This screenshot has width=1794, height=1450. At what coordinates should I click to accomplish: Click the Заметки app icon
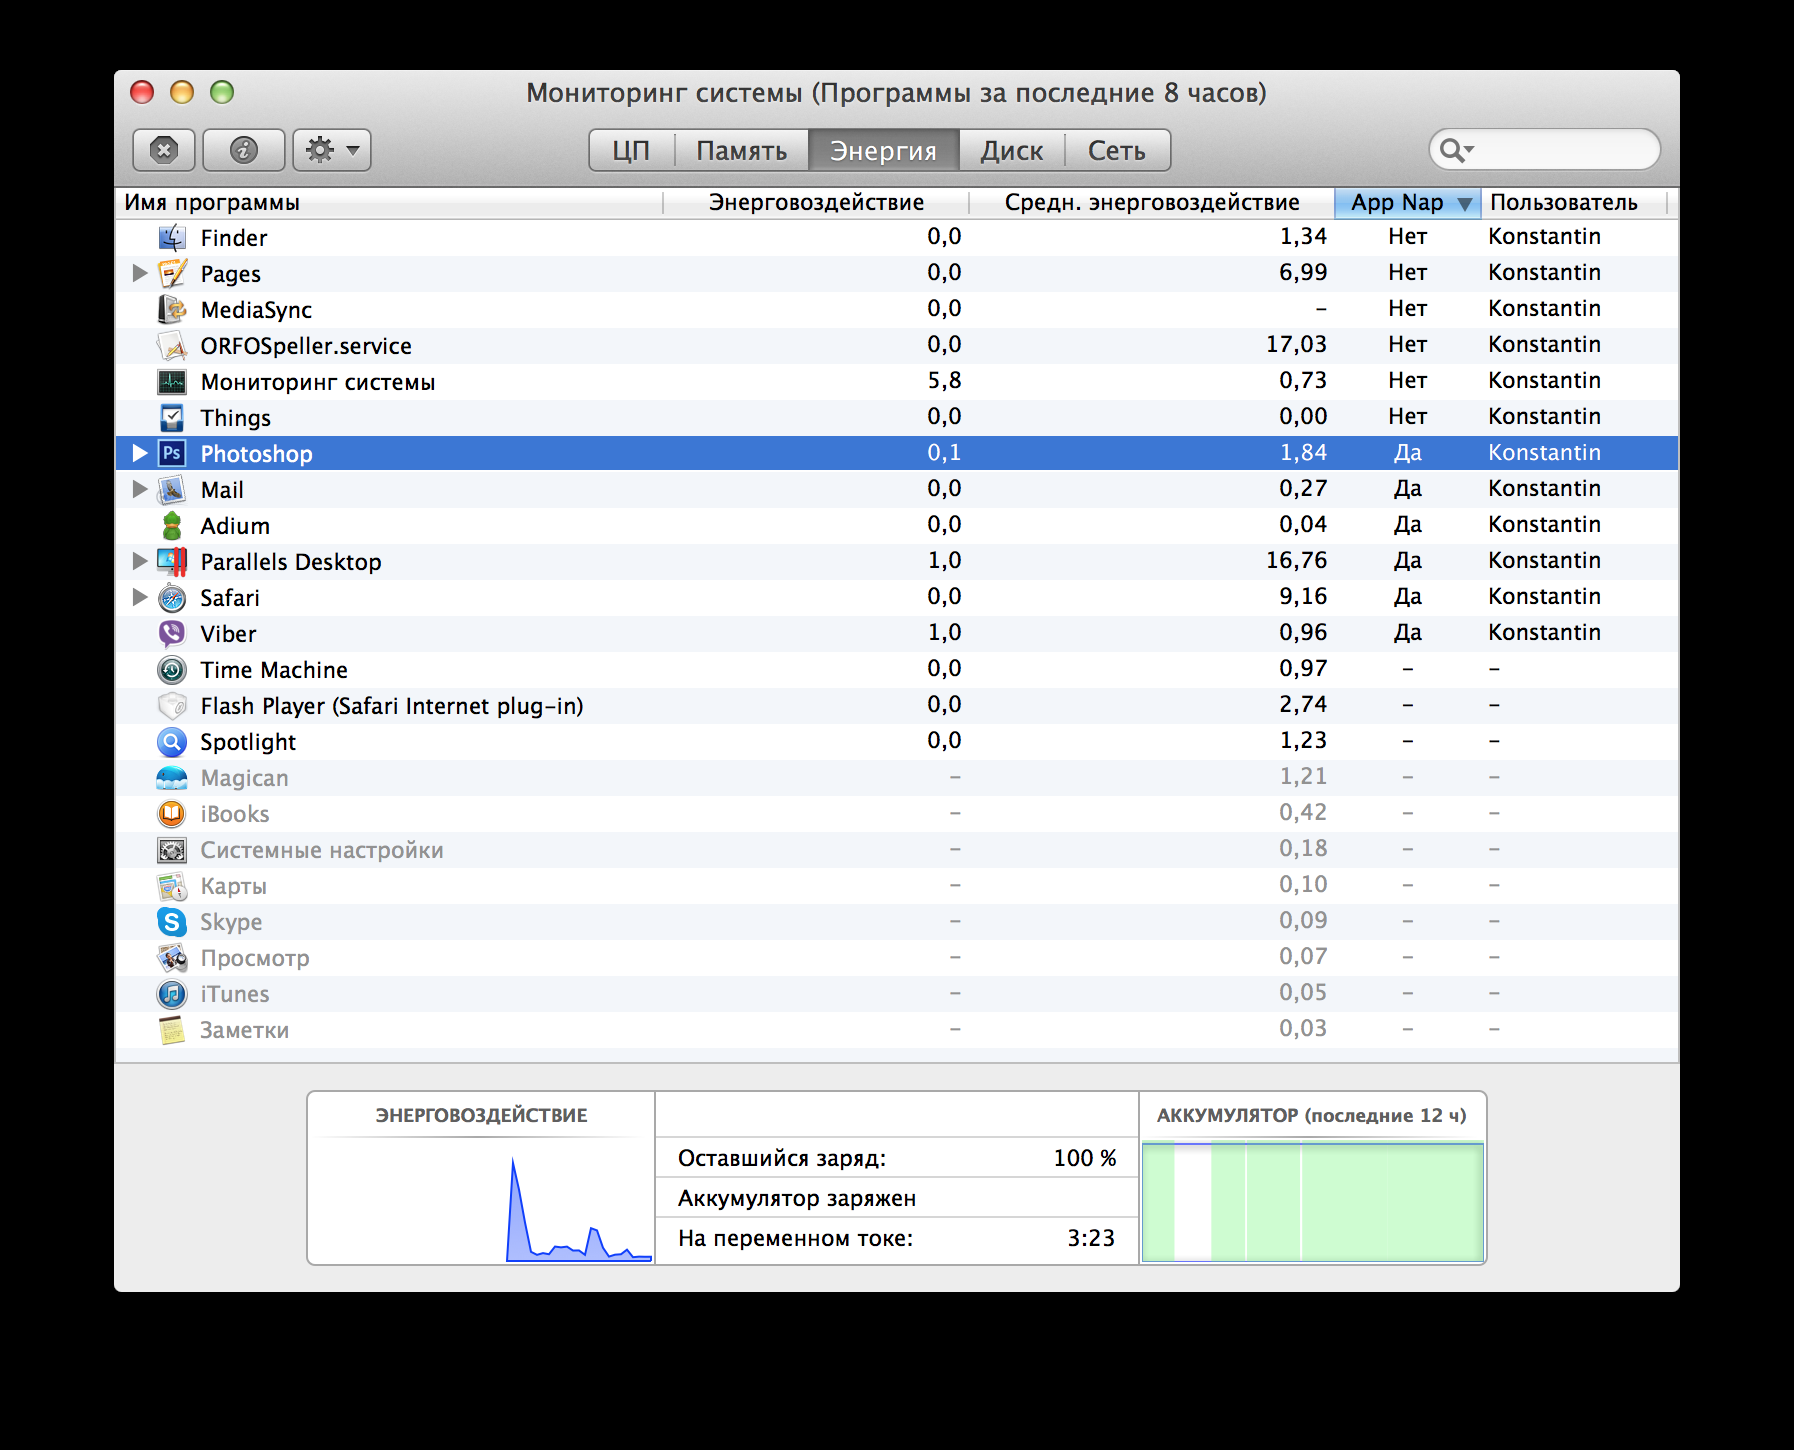click(172, 1029)
